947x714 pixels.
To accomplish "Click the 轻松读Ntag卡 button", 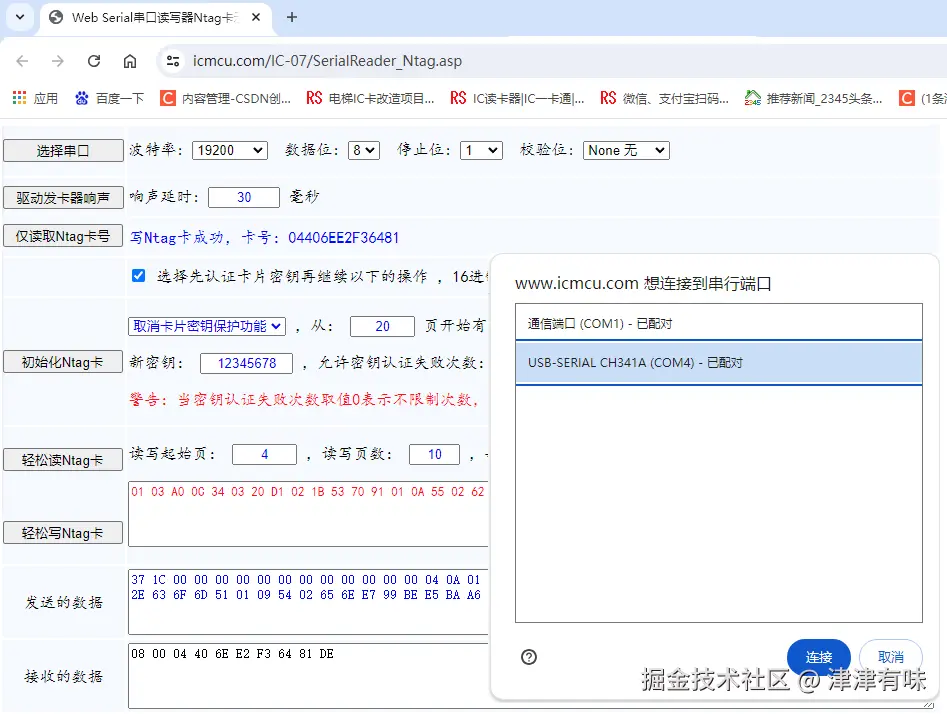I will (63, 460).
